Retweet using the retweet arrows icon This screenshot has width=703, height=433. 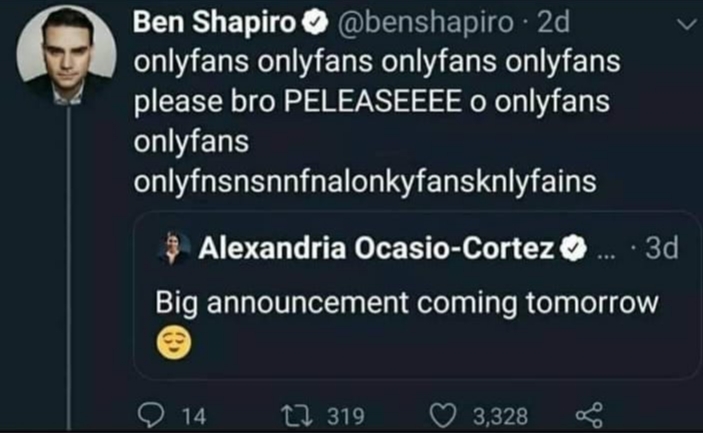(x=296, y=416)
